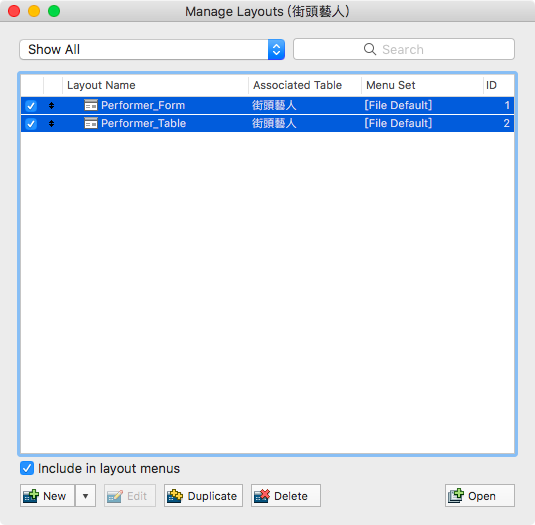Click Performer_Table's [File Default] menu set
The image size is (535, 525).
(398, 123)
